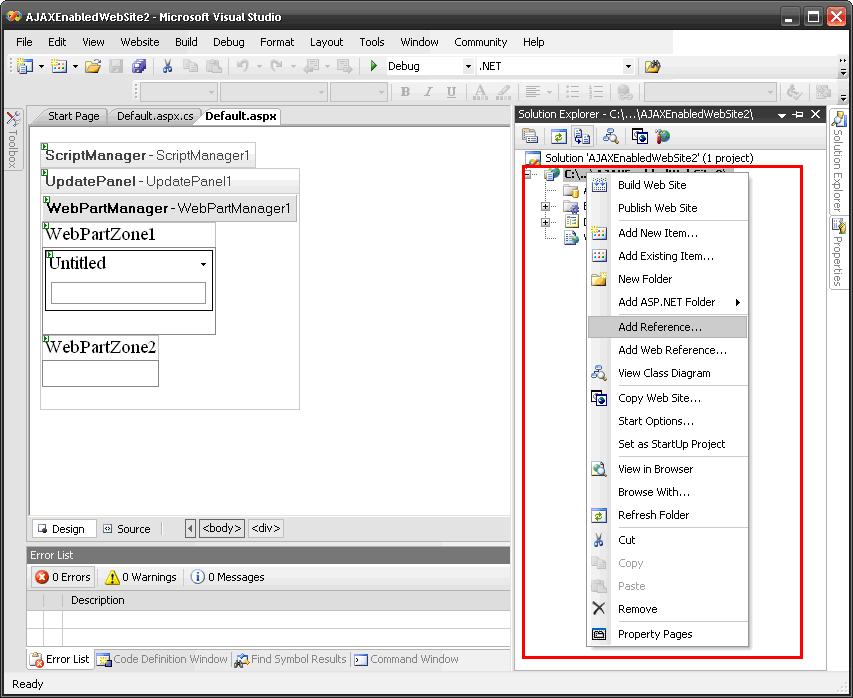Click the Open File folder icon
Screen dimensions: 853x698
tap(93, 66)
